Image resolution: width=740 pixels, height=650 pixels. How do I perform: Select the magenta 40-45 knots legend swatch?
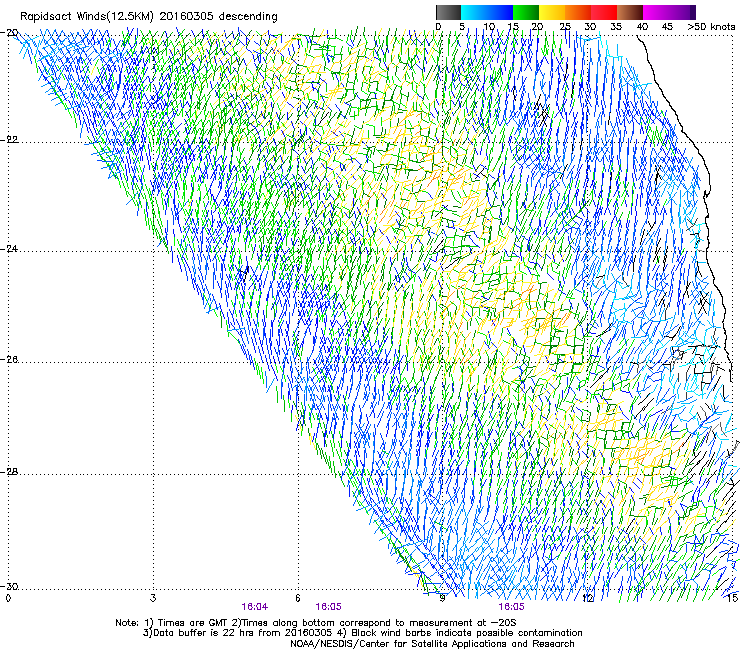point(656,12)
